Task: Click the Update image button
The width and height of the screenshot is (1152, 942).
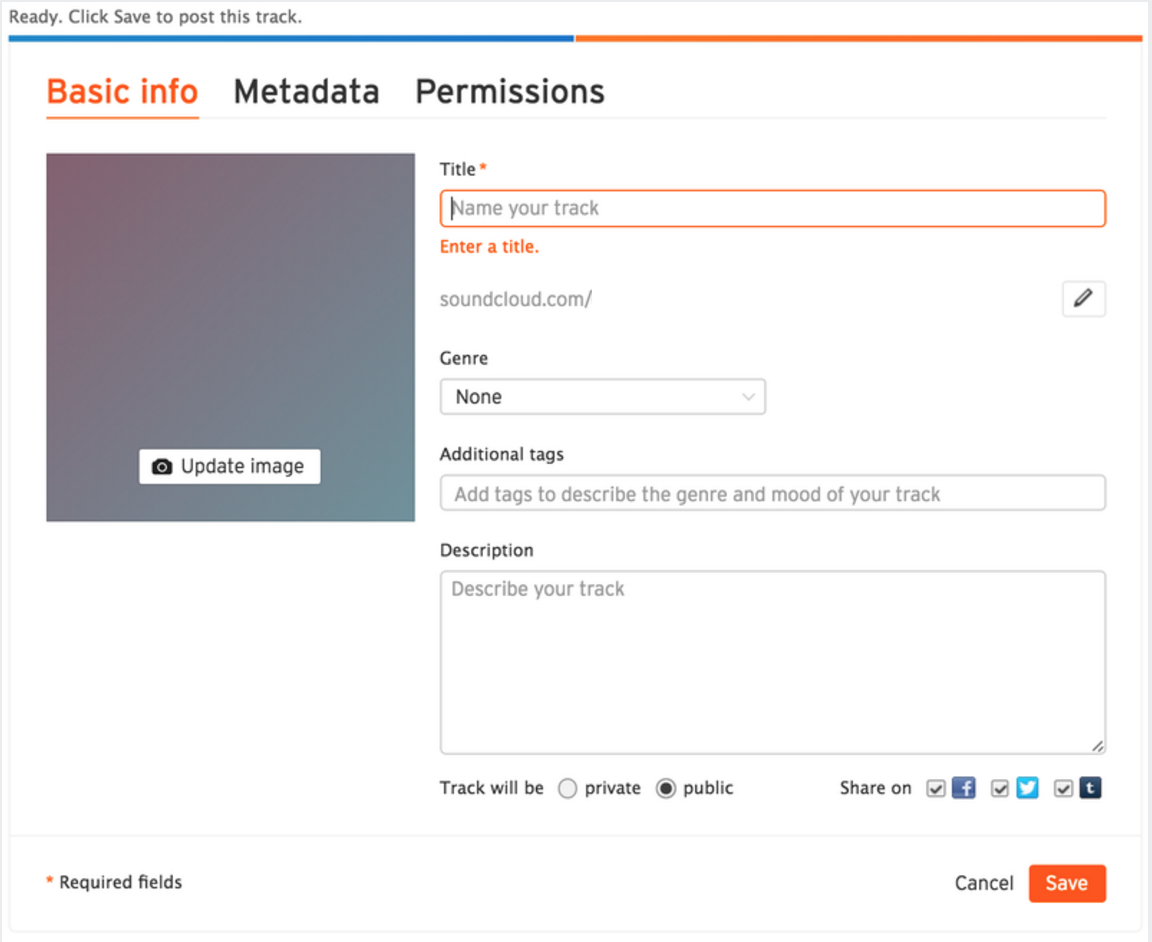Action: [230, 467]
